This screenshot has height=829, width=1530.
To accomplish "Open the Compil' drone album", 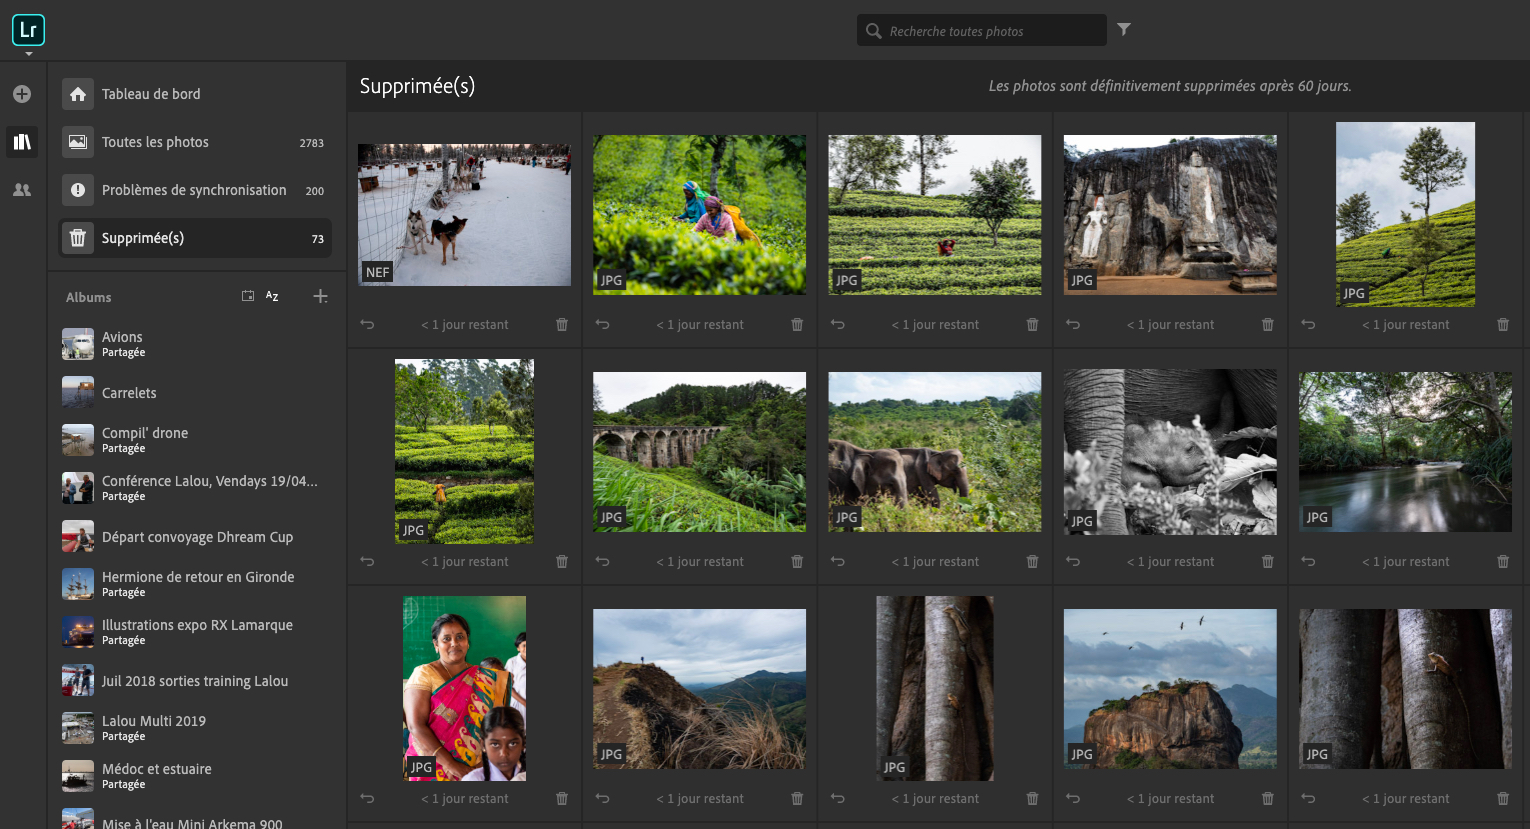I will 195,440.
